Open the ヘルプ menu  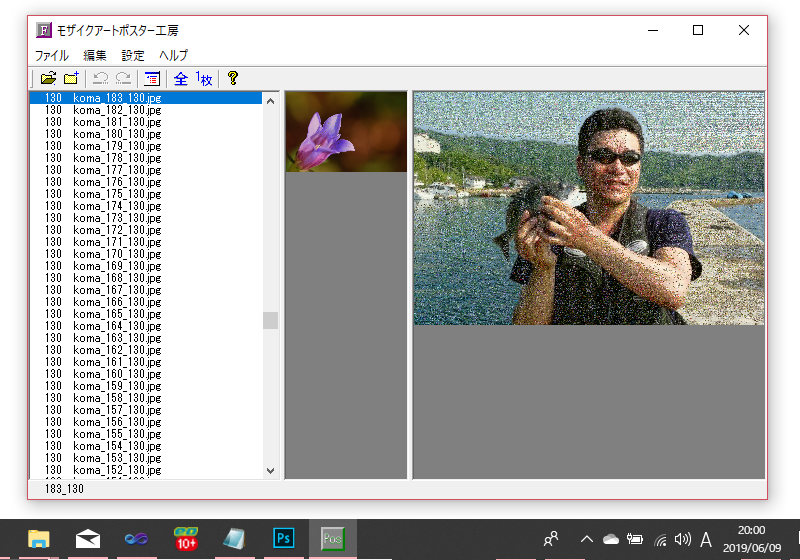pyautogui.click(x=173, y=55)
